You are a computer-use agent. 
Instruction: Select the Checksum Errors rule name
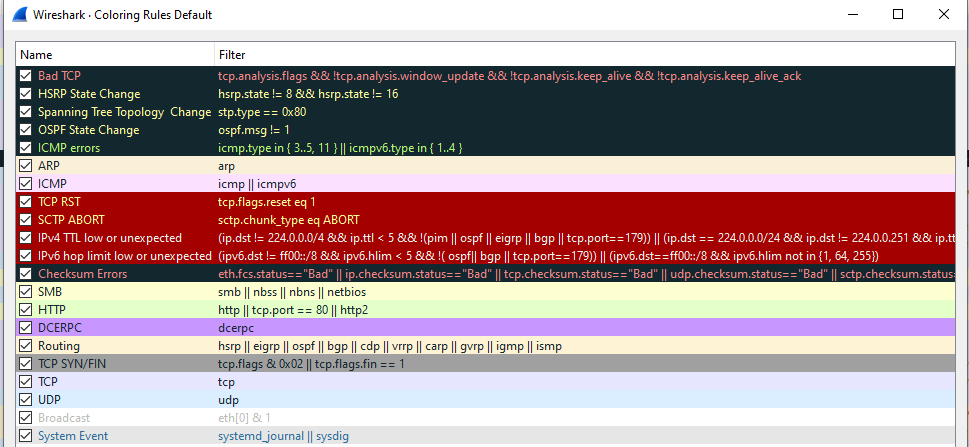pyautogui.click(x=82, y=274)
